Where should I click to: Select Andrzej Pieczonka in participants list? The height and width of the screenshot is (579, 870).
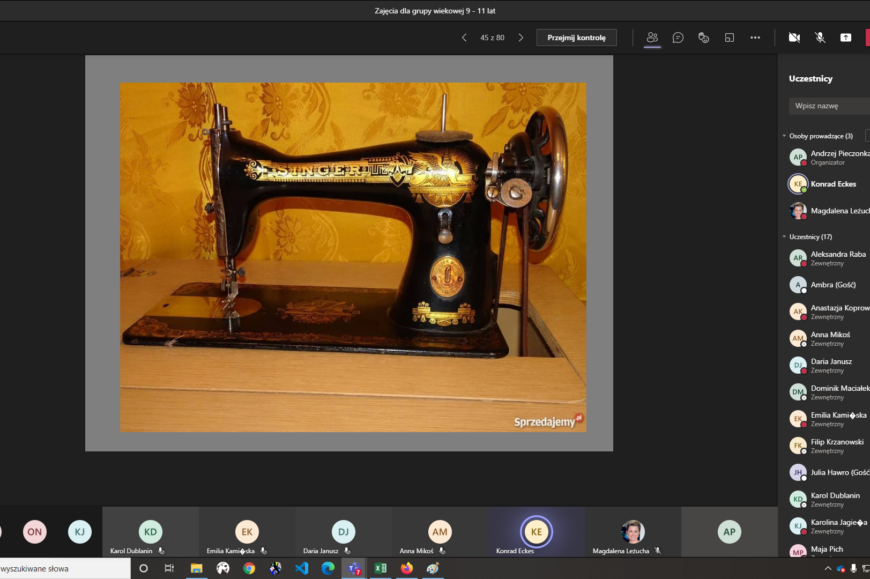[x=829, y=158]
